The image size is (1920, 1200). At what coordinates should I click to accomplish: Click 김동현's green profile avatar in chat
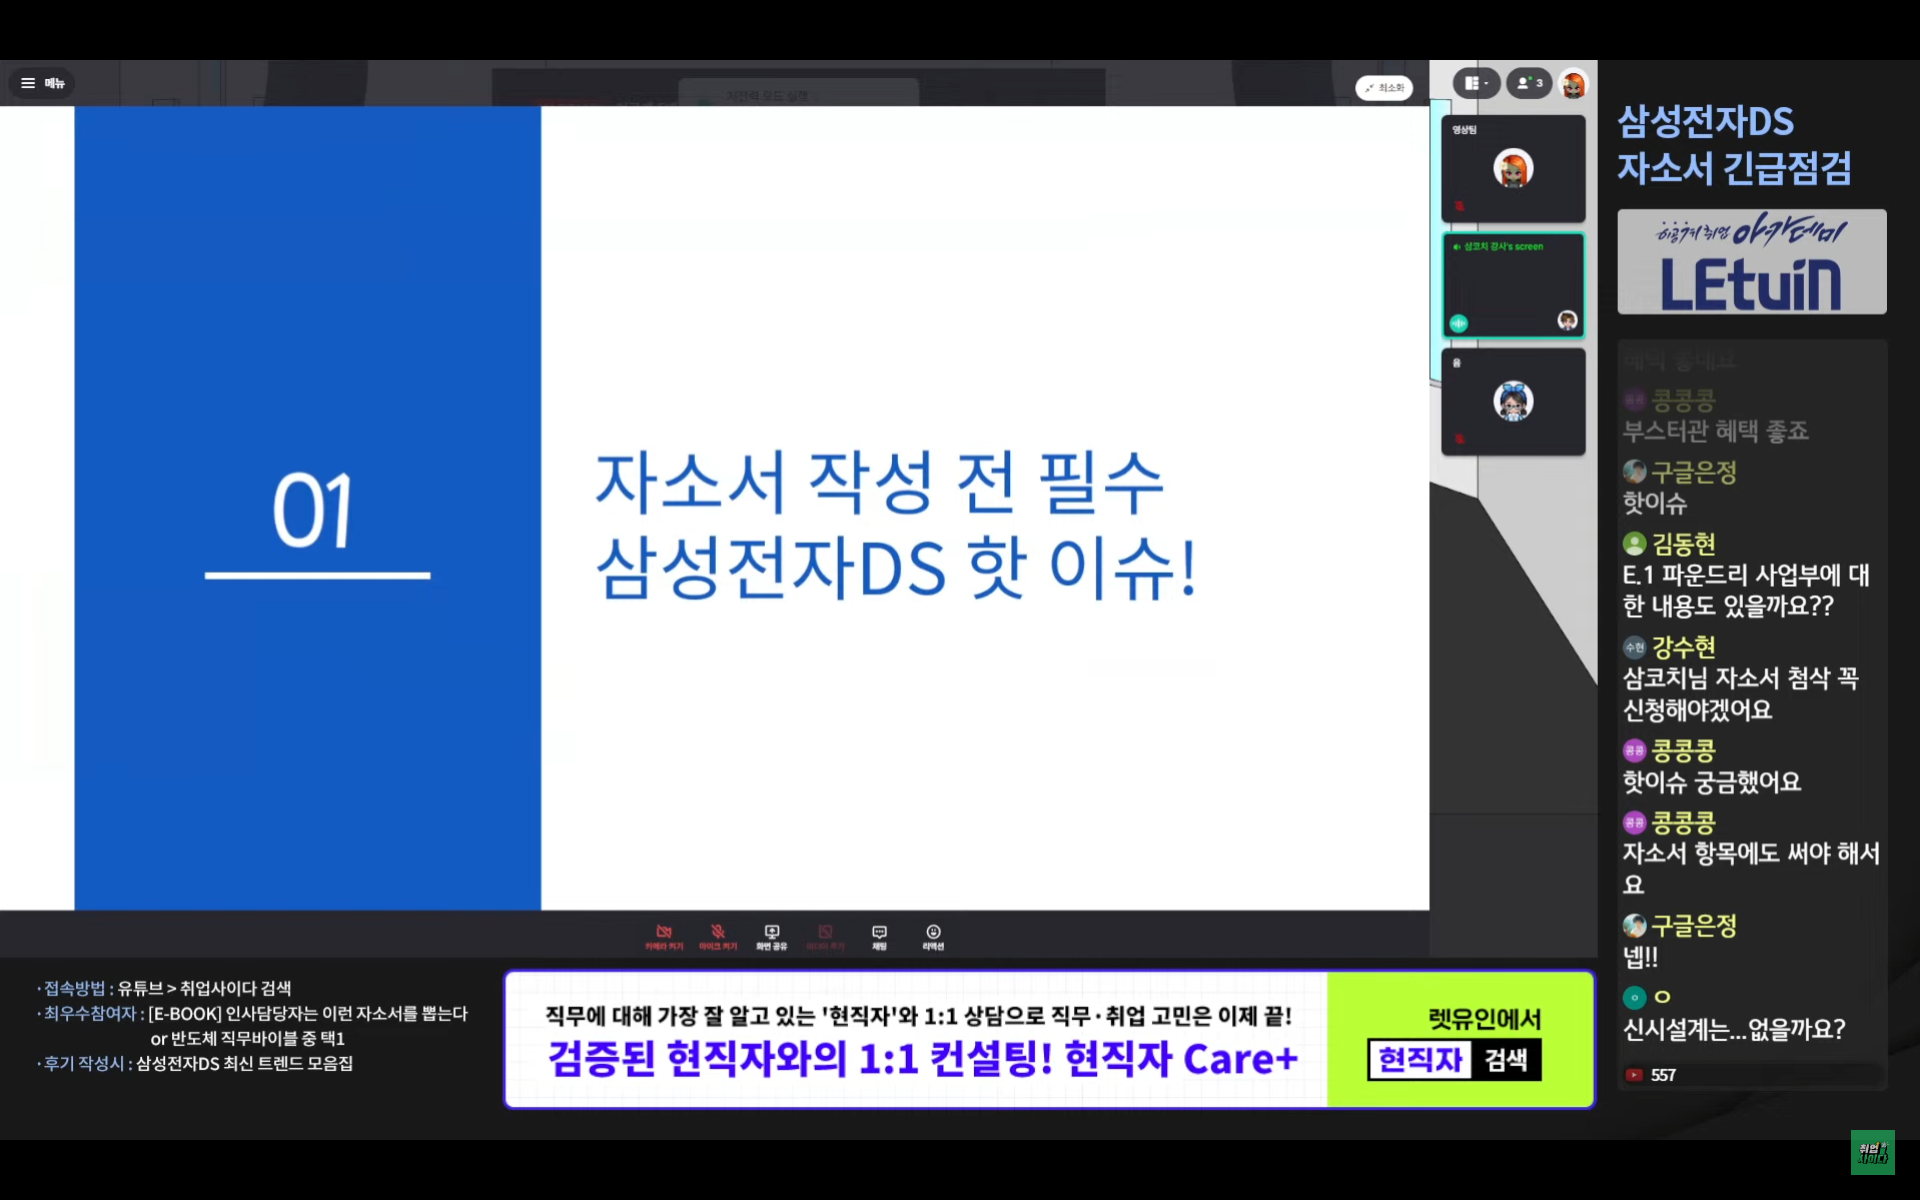pos(1634,544)
